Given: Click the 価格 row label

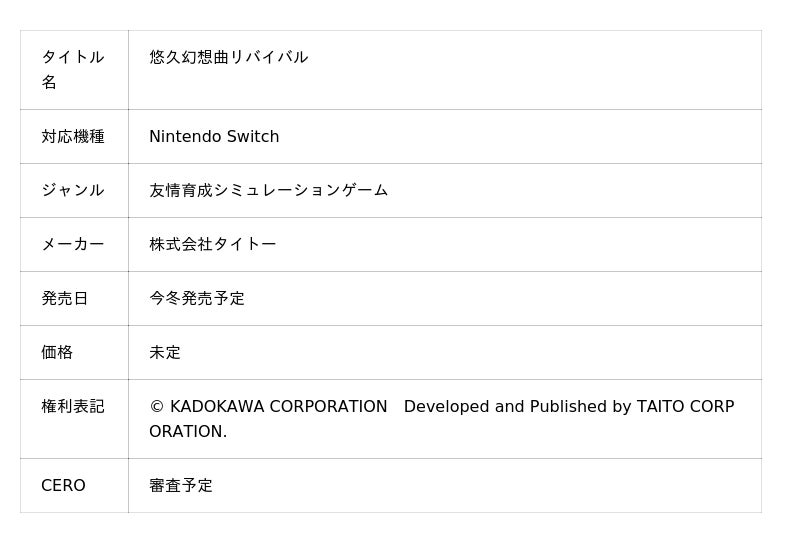Looking at the screenshot, I should tap(57, 353).
